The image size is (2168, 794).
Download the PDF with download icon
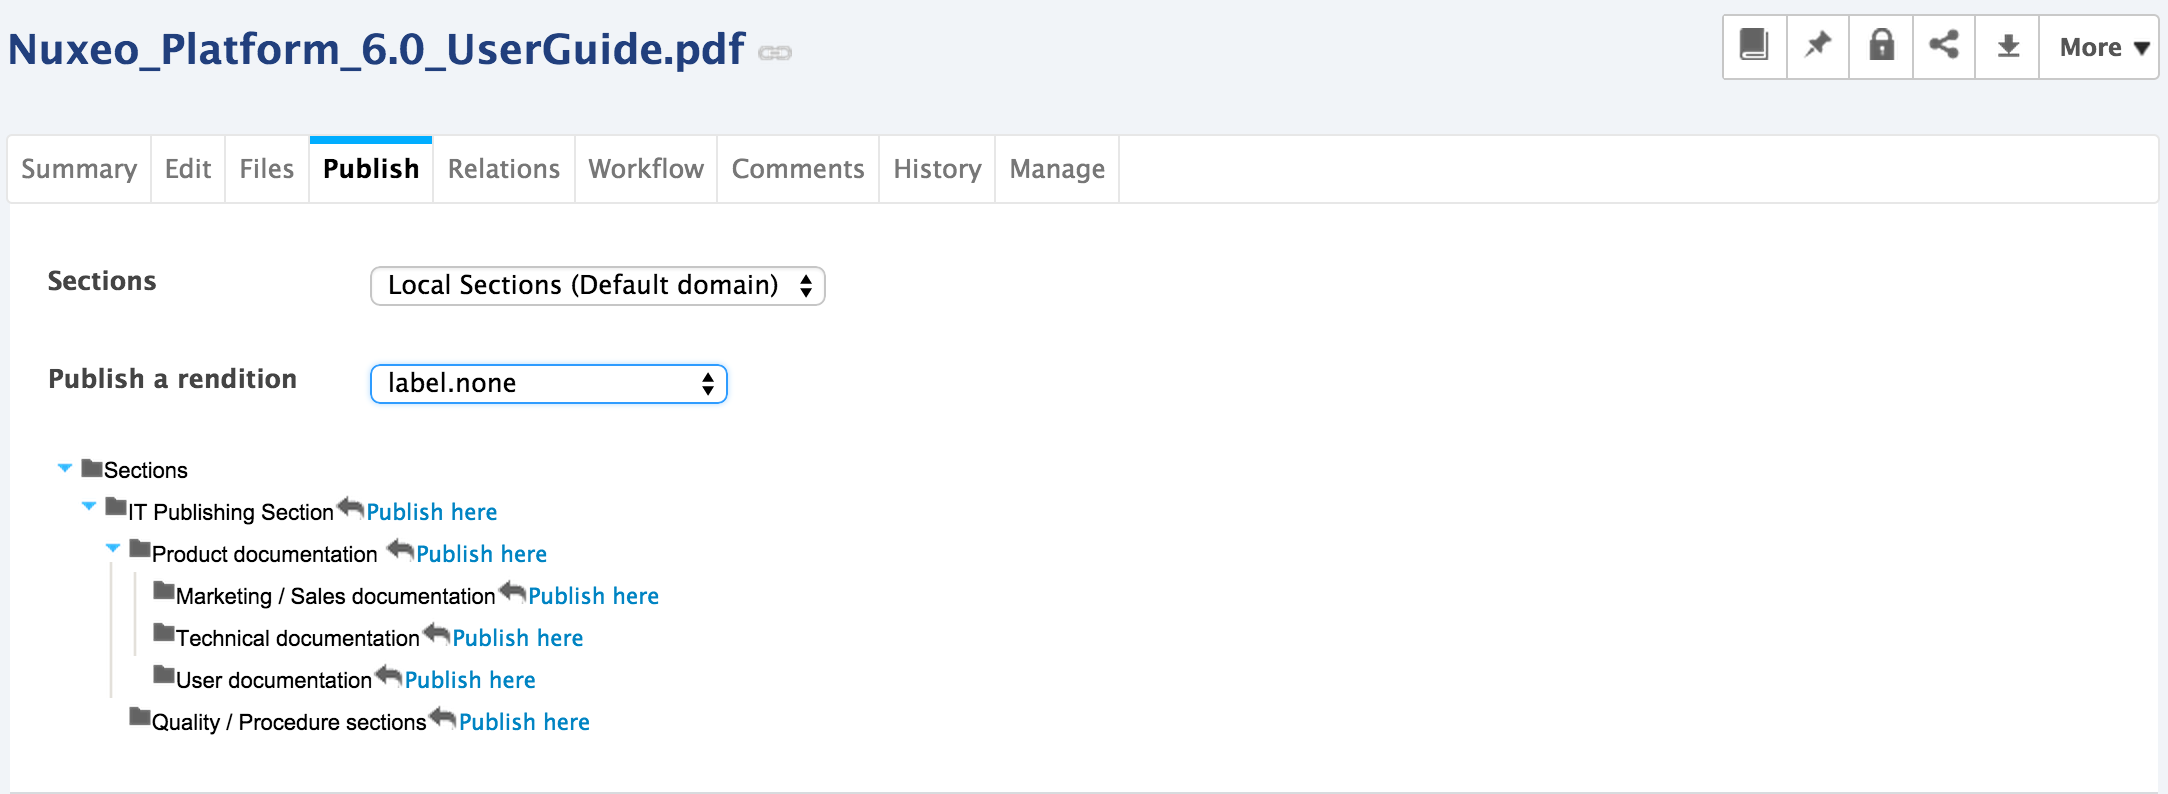2008,46
